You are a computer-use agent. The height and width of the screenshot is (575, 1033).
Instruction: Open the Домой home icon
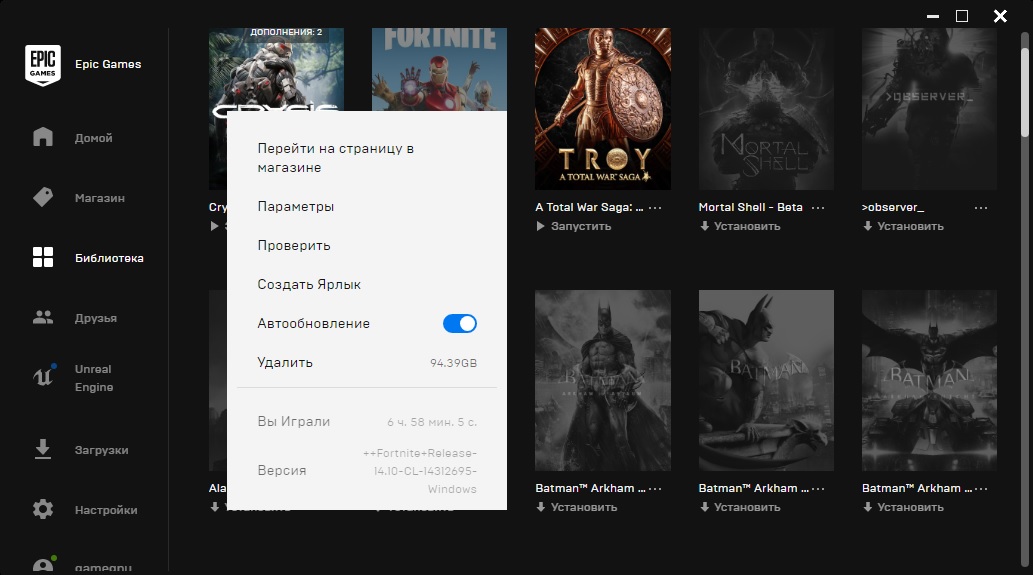[43, 137]
